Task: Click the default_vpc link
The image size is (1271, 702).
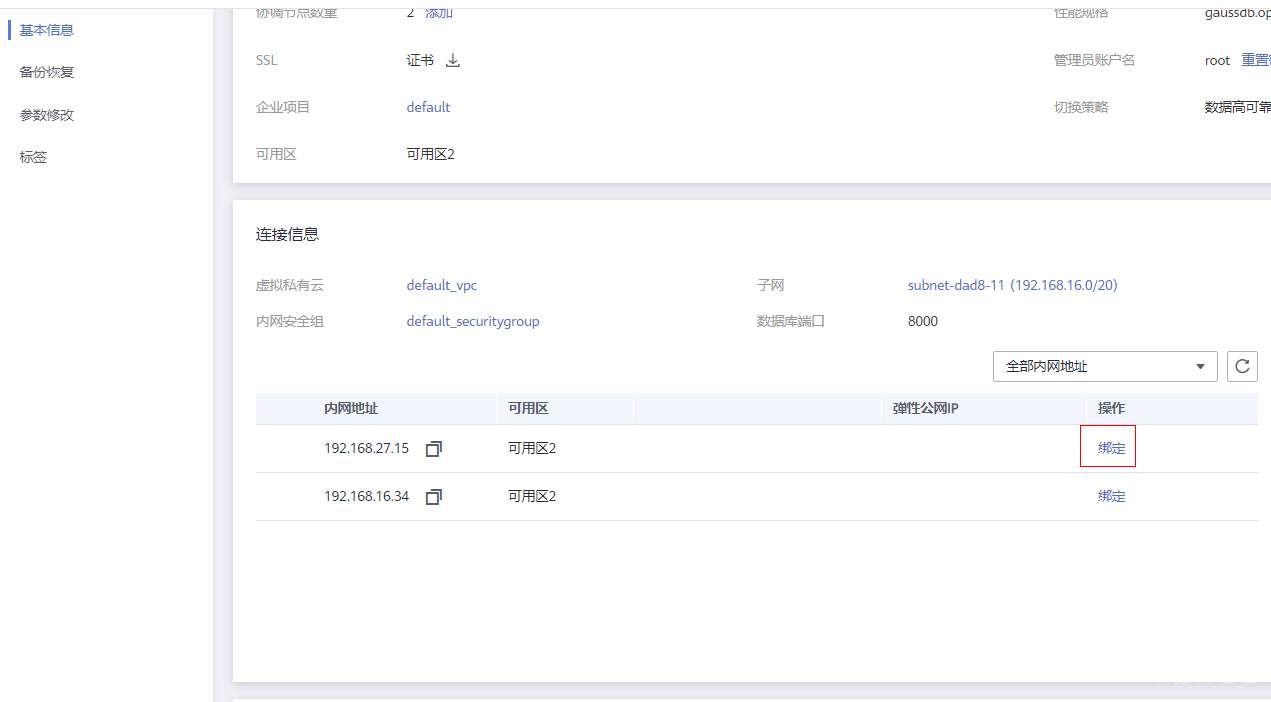Action: point(441,285)
